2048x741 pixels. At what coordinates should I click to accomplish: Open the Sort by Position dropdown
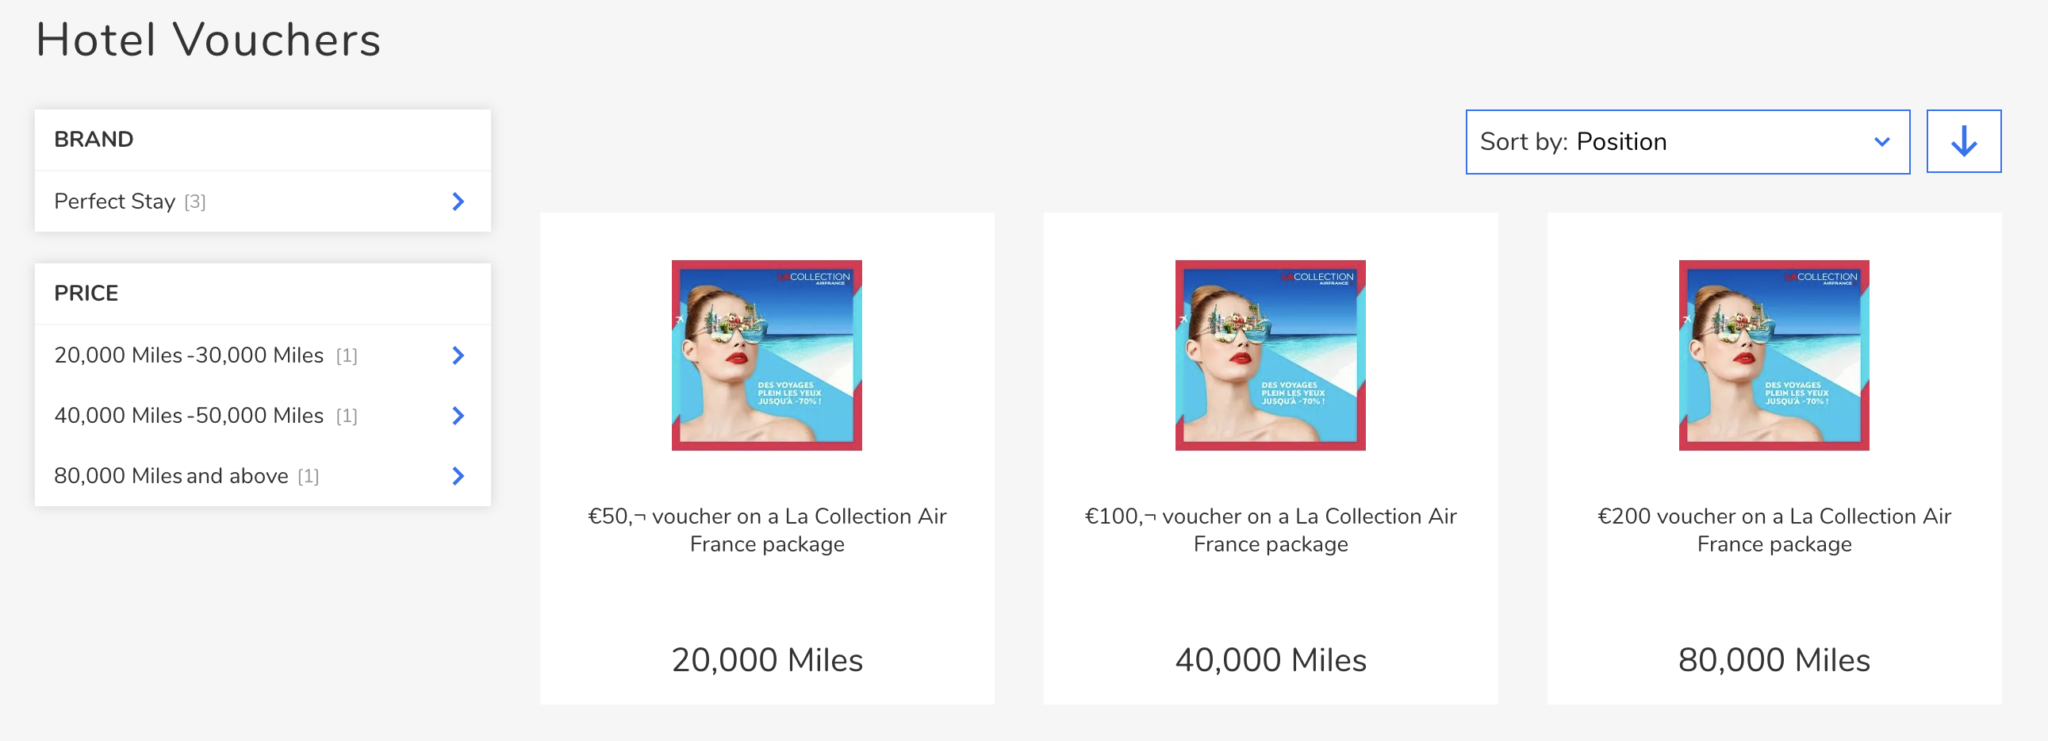(1687, 142)
